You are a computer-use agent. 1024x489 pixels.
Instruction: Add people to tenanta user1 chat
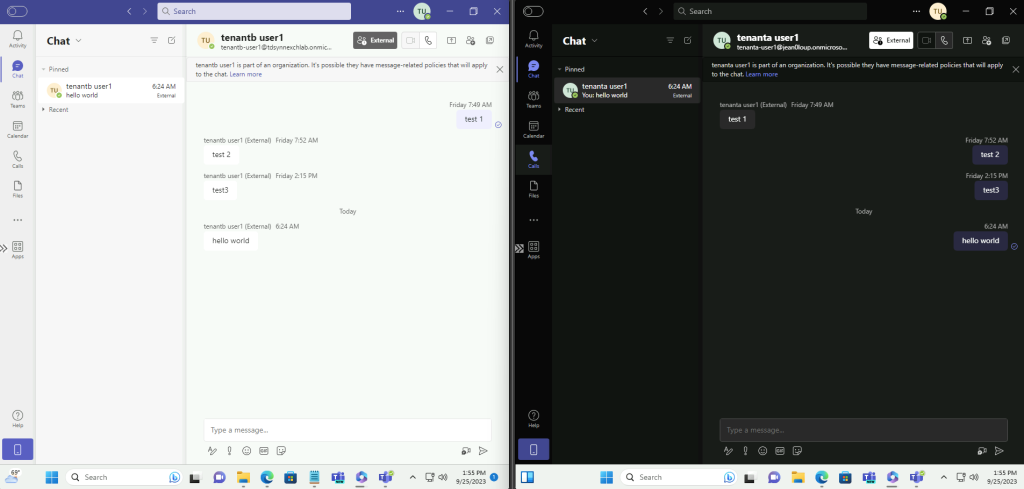[x=986, y=40]
